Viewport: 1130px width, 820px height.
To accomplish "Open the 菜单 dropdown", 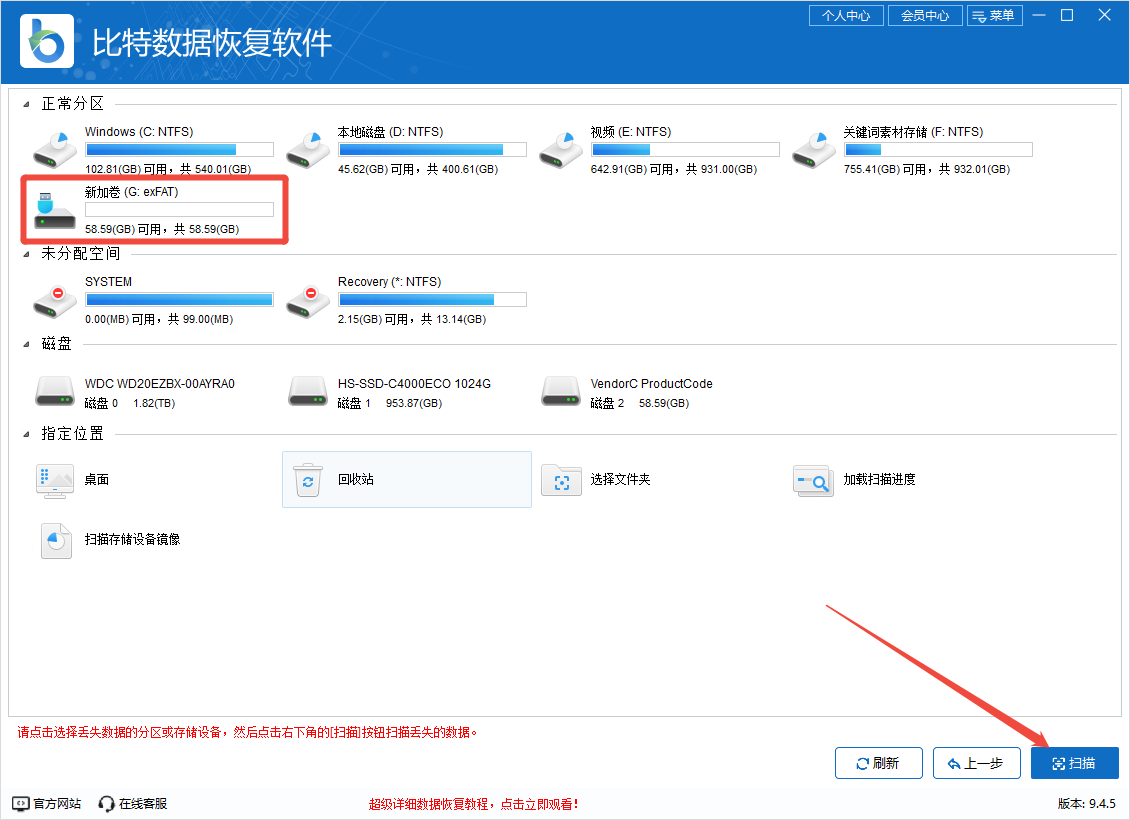I will coord(995,15).
